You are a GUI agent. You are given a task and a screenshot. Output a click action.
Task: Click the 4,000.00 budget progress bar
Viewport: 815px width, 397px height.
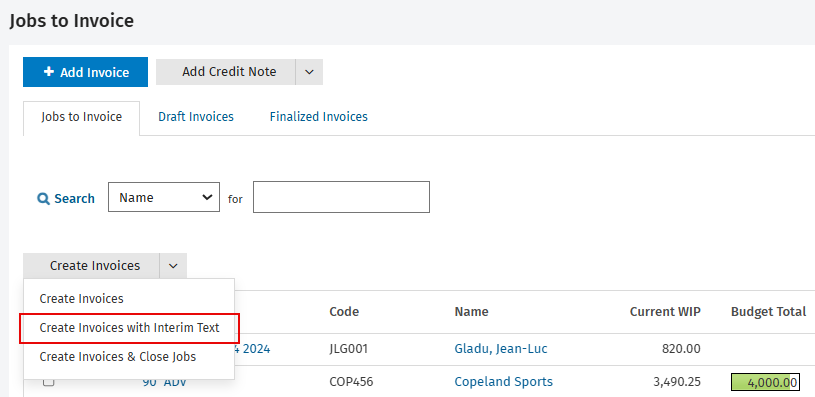(765, 382)
